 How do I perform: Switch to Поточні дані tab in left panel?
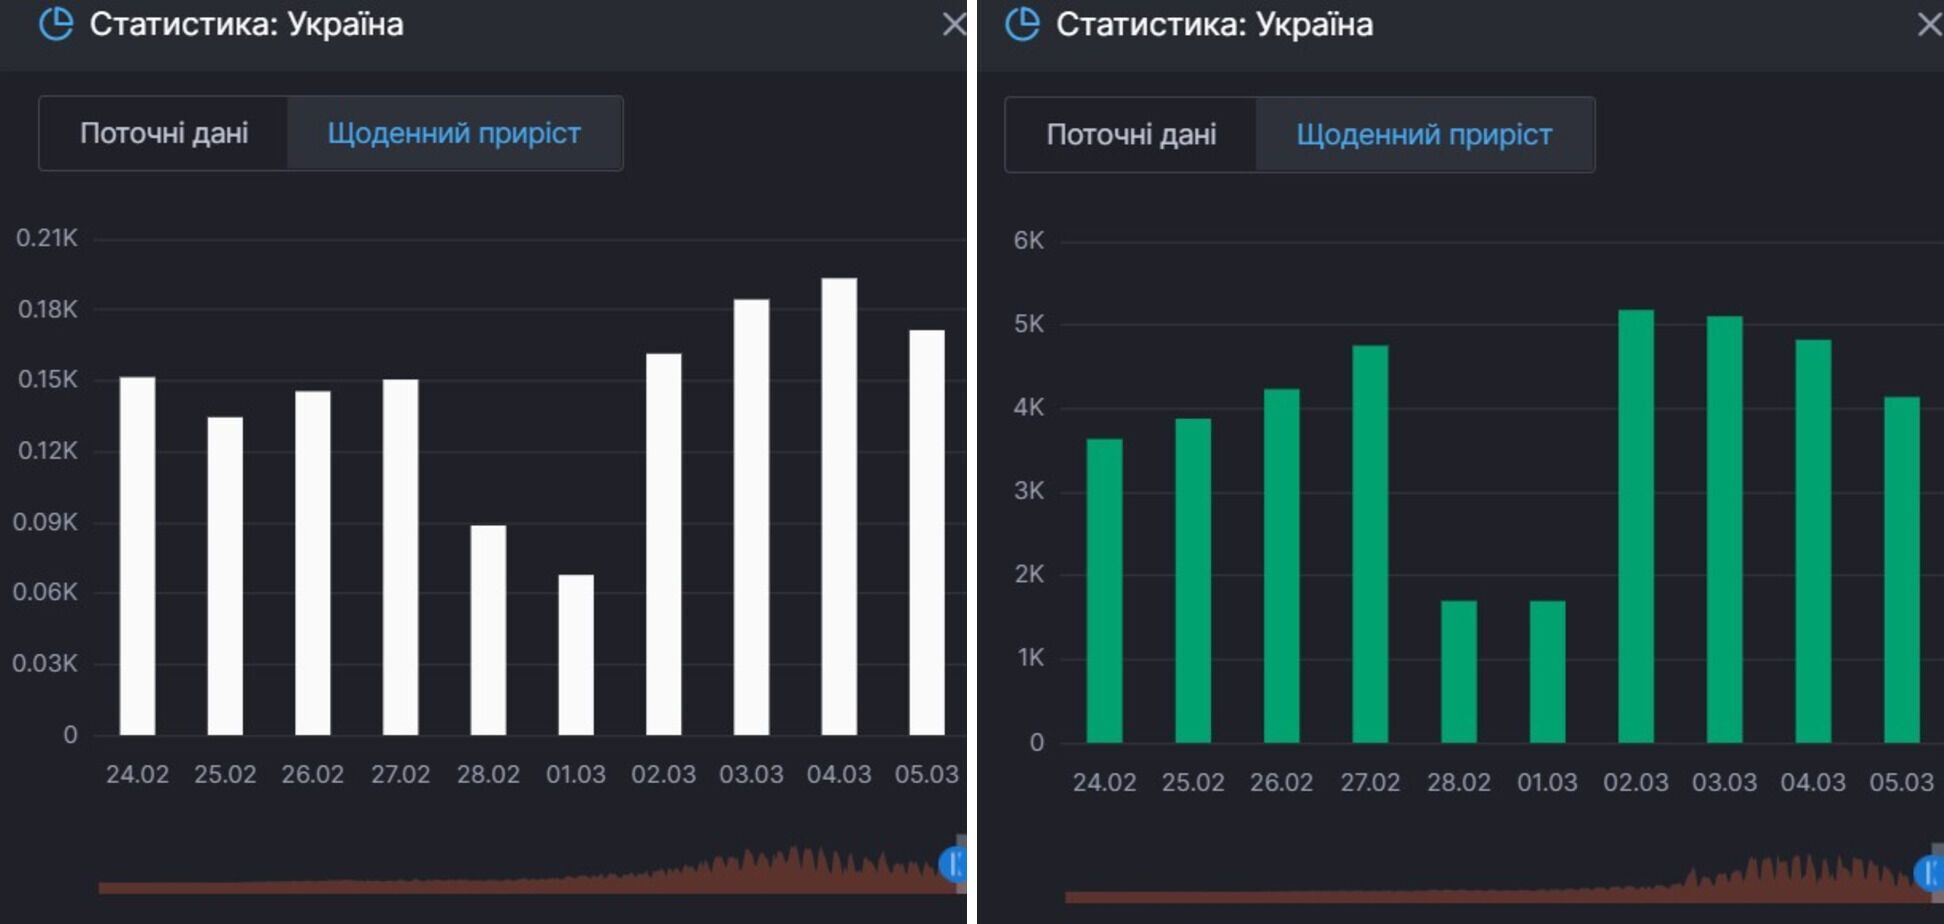(164, 133)
